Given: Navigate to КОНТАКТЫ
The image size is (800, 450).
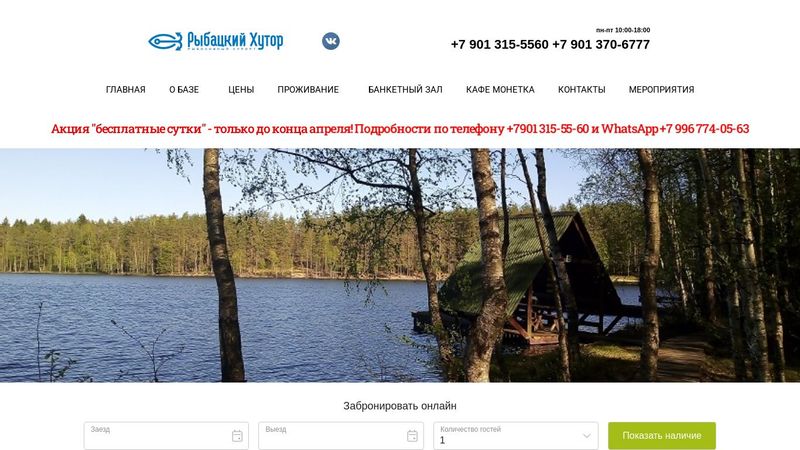Looking at the screenshot, I should click(582, 89).
